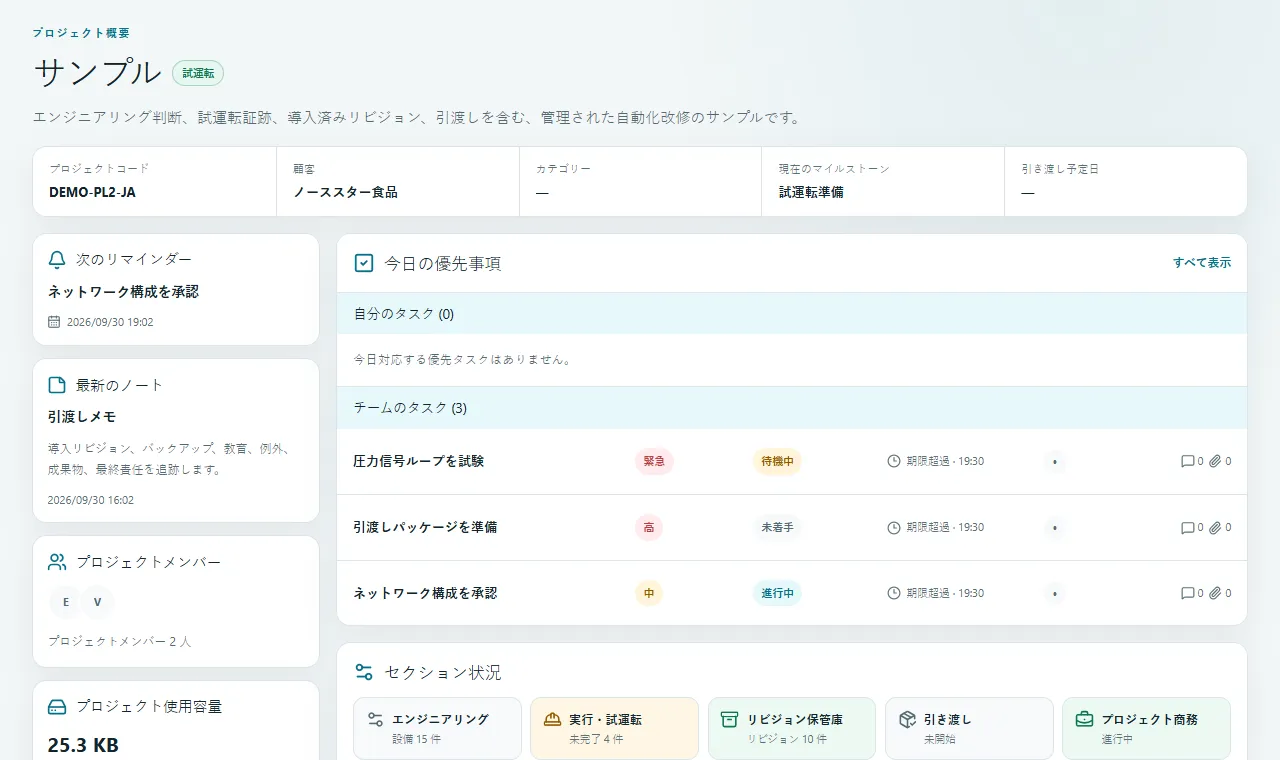The width and height of the screenshot is (1280, 760).
Task: Click the calendar icon next to 2026/09/30 19:02
Action: 54,322
